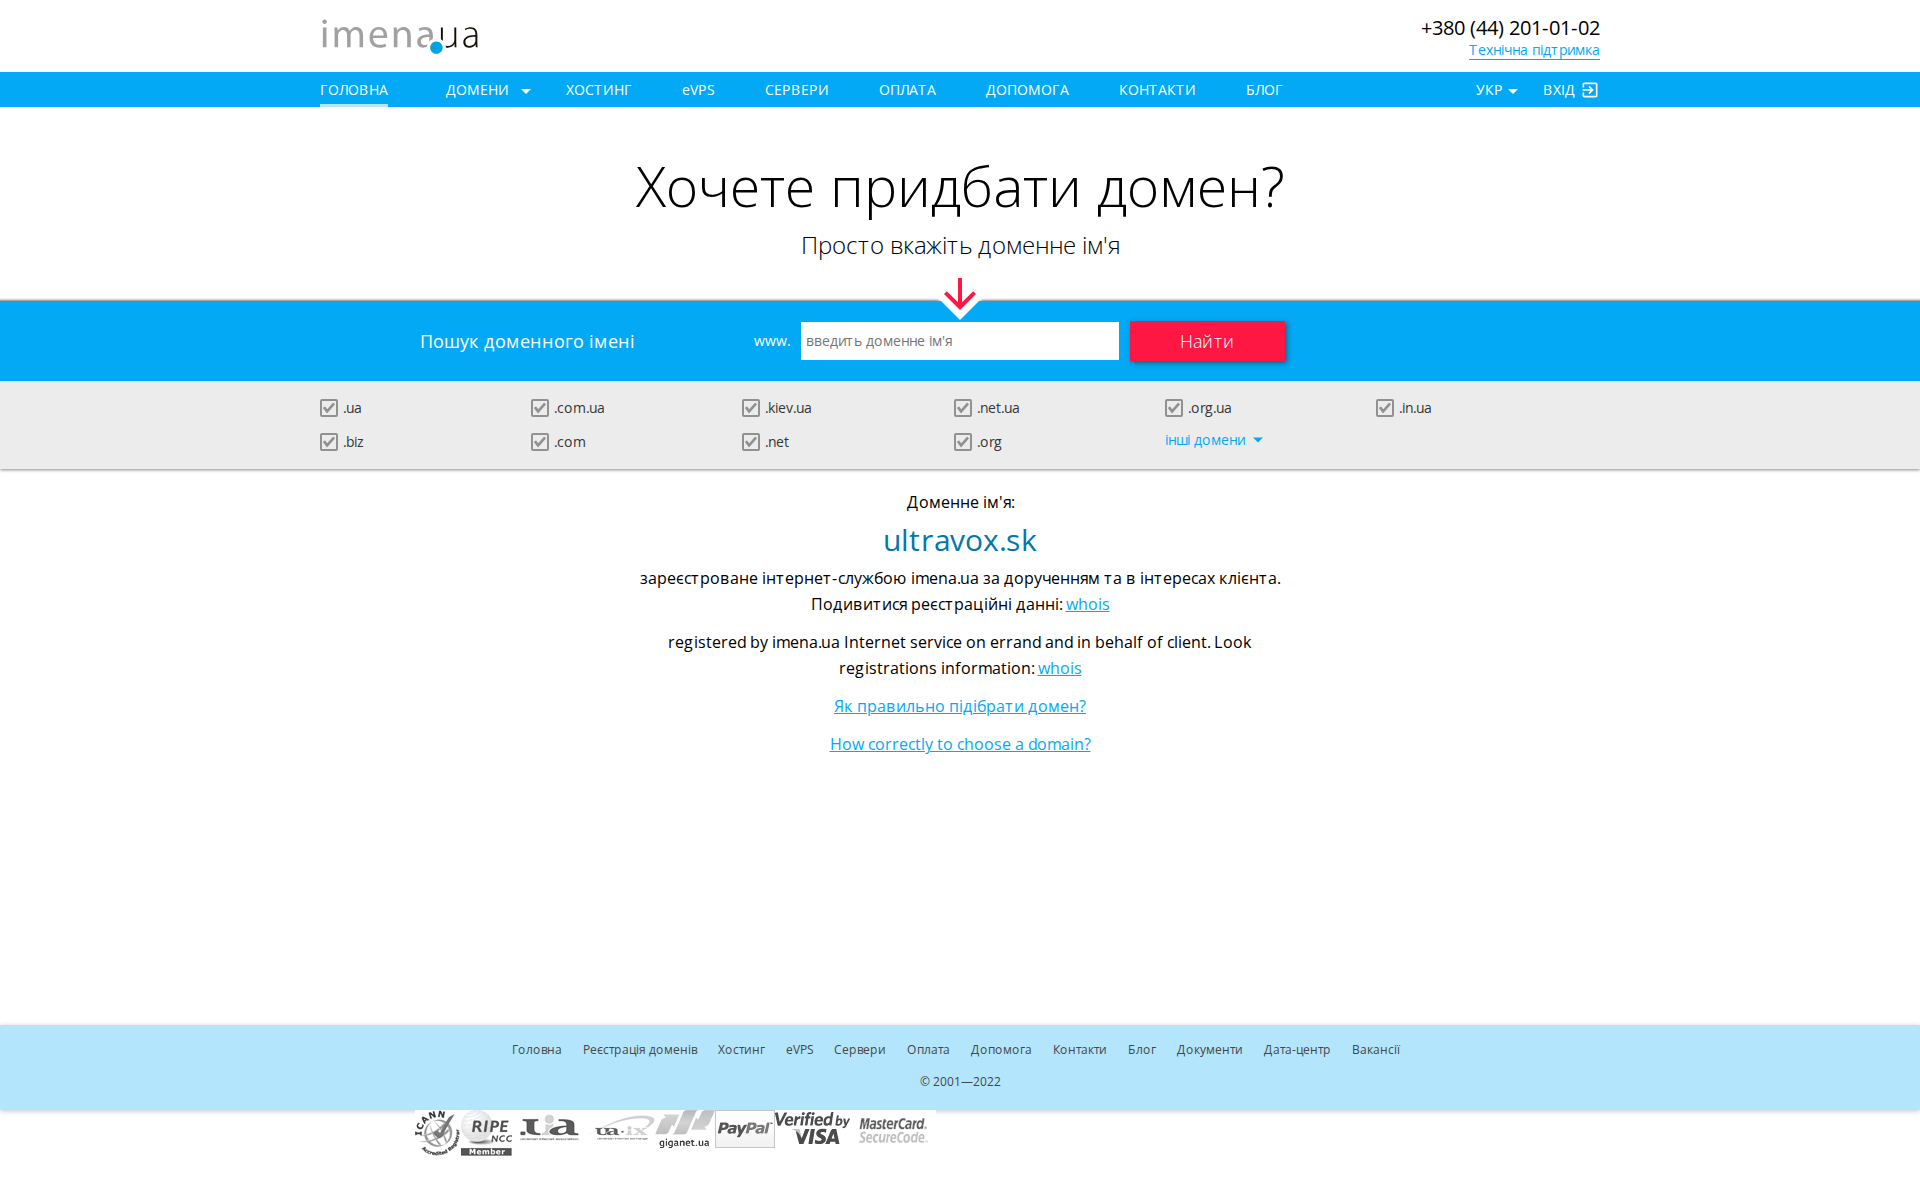
Task: Uncheck the .com.ua domain zone
Action: (x=540, y=407)
